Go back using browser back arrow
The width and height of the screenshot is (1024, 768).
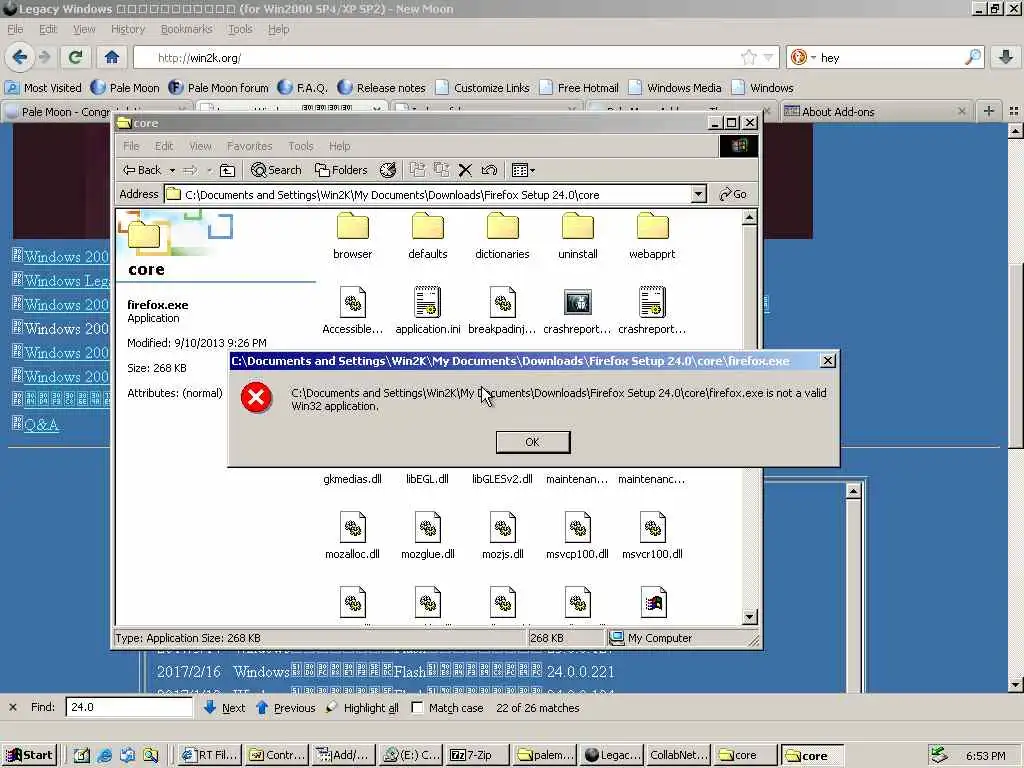(20, 57)
